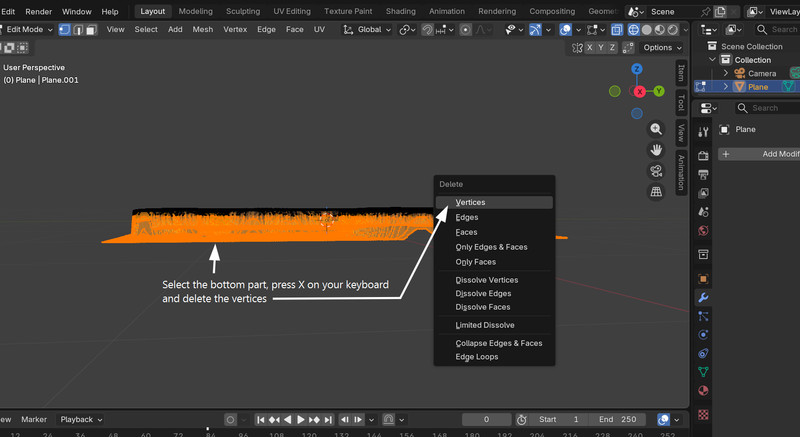Viewport: 800px width, 437px height.
Task: Click the transform orientation axes icon
Action: click(x=348, y=30)
